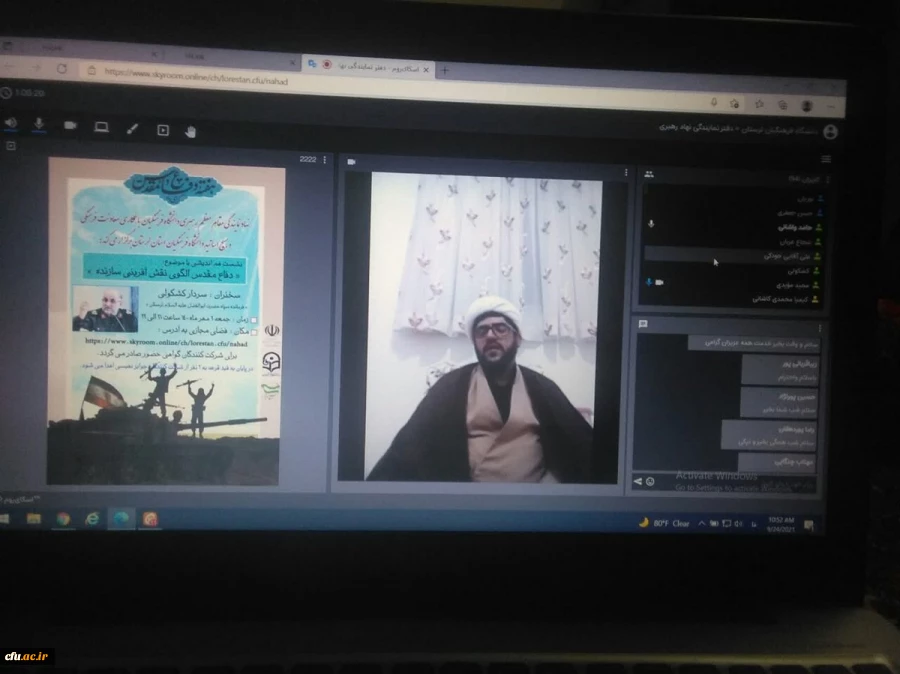Click the send arrow in chat box

click(x=639, y=482)
